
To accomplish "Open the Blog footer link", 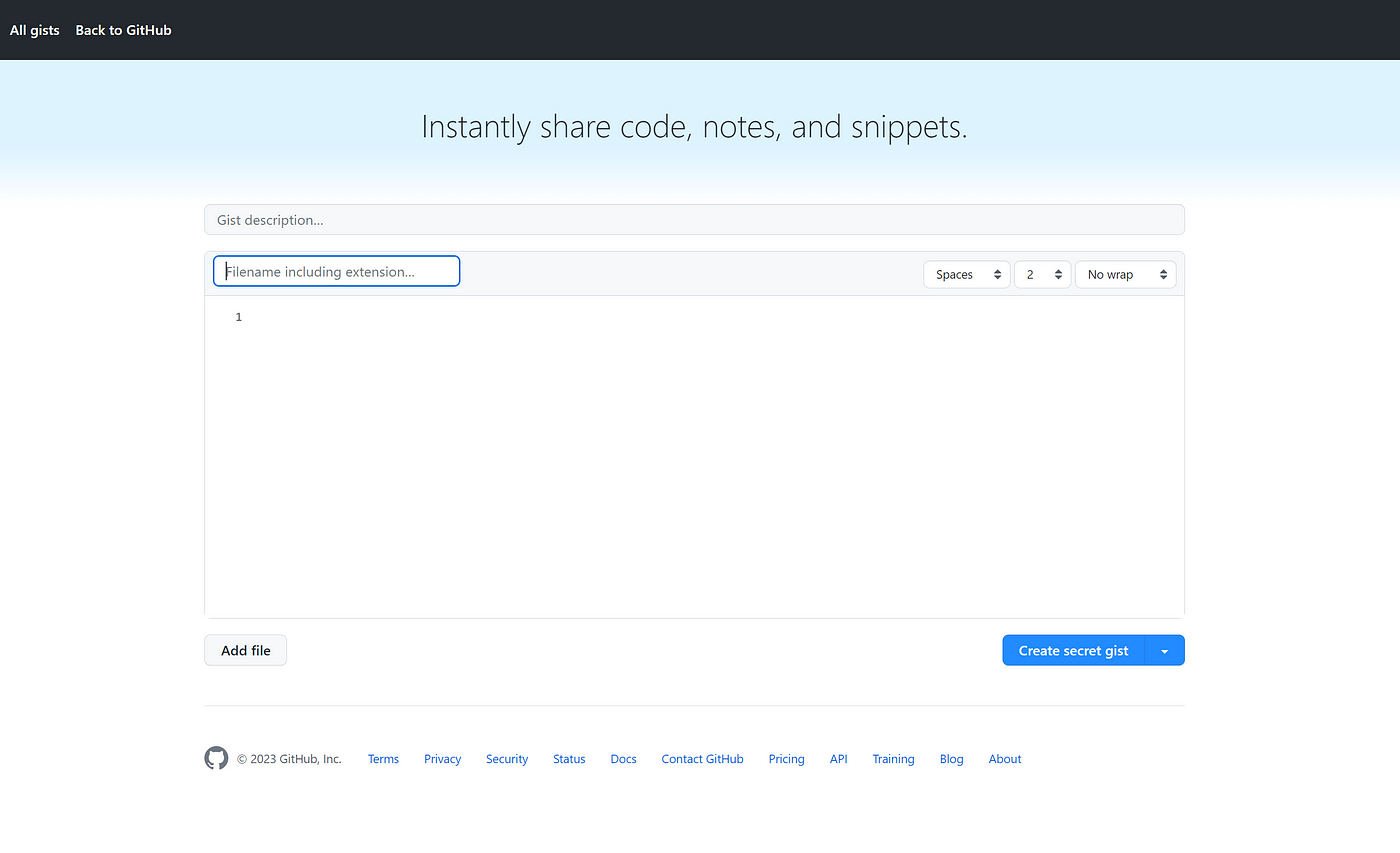I will tap(951, 759).
